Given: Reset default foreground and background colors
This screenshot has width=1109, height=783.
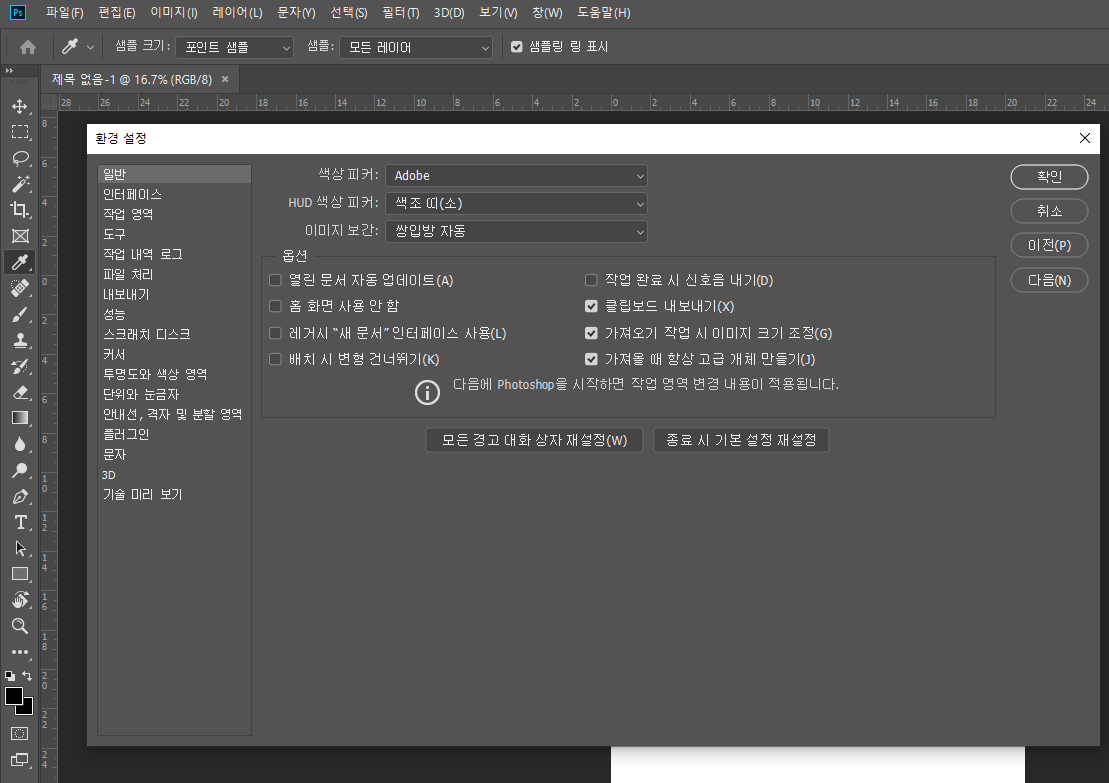Looking at the screenshot, I should 10,676.
